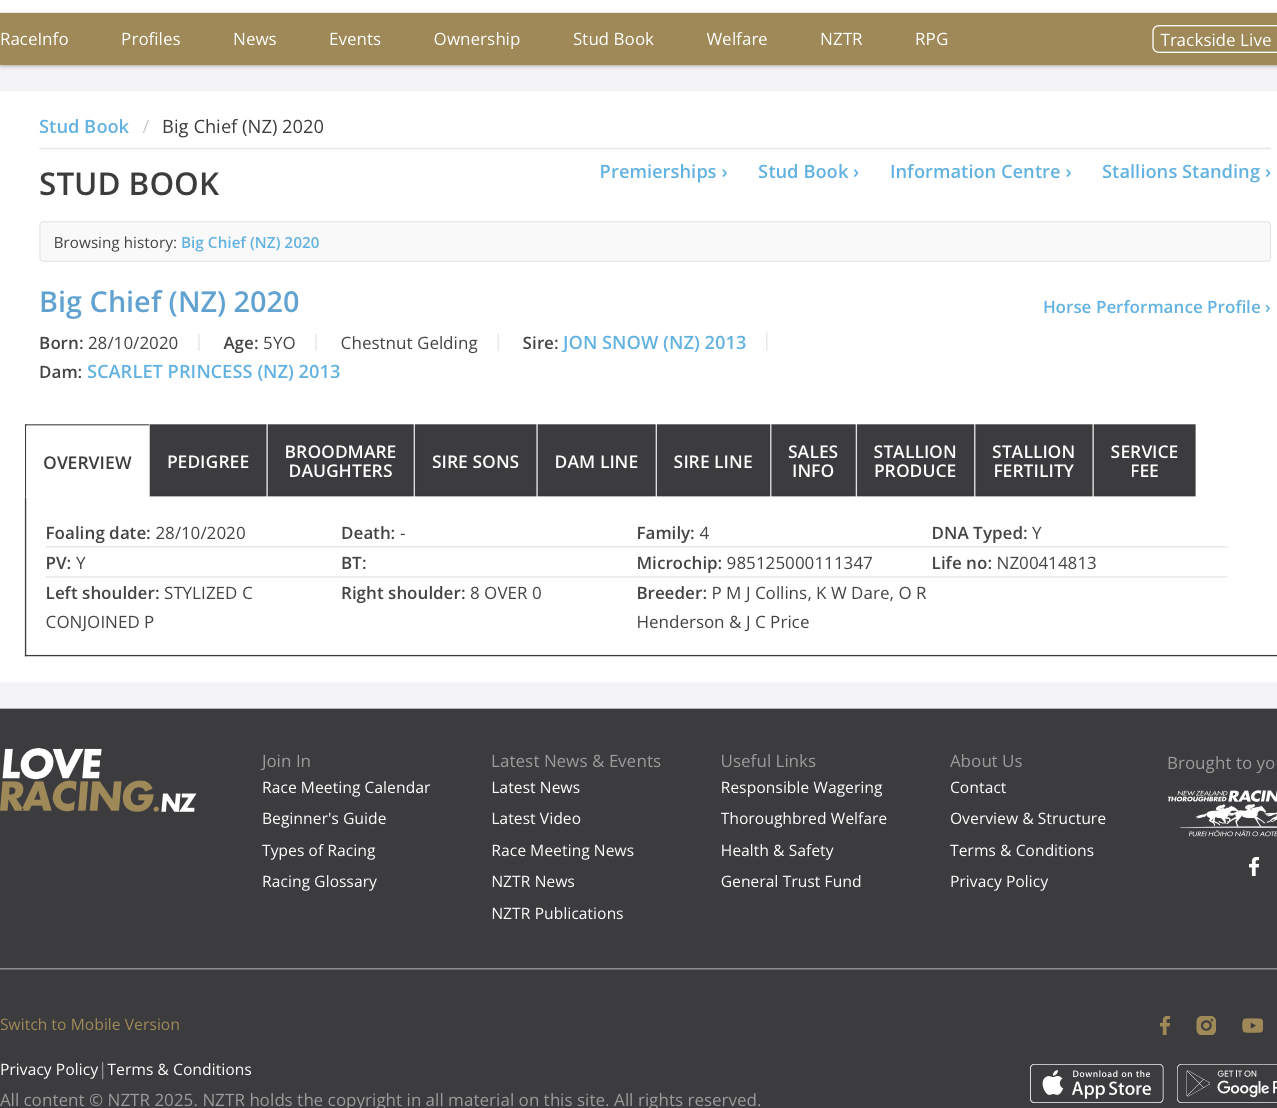Screen dimensions: 1277x1108
Task: Click the Facebook icon in footer bottom row
Action: coord(1165,1025)
